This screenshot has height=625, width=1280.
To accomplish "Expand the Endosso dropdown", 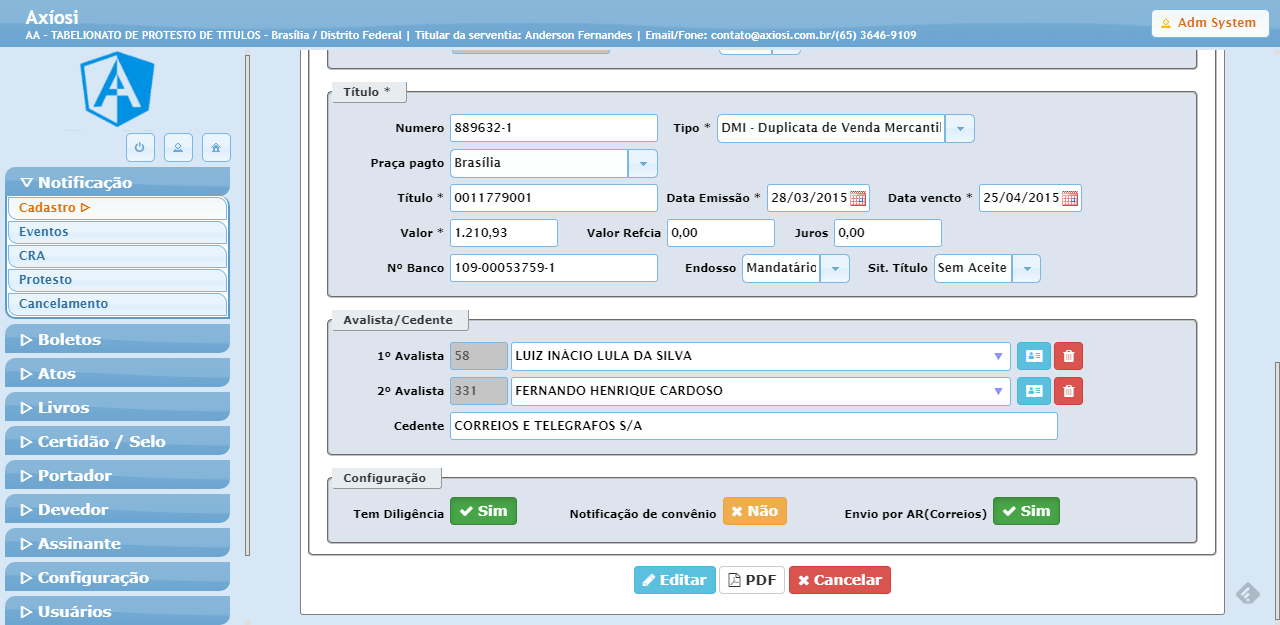I will pyautogui.click(x=834, y=268).
